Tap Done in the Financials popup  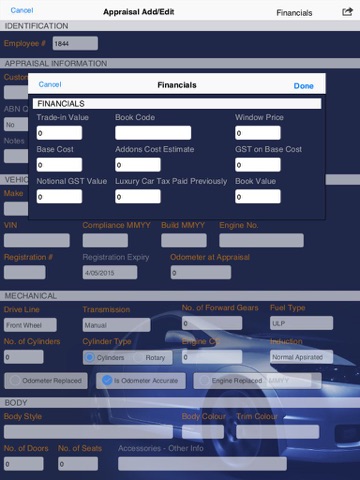(x=303, y=86)
